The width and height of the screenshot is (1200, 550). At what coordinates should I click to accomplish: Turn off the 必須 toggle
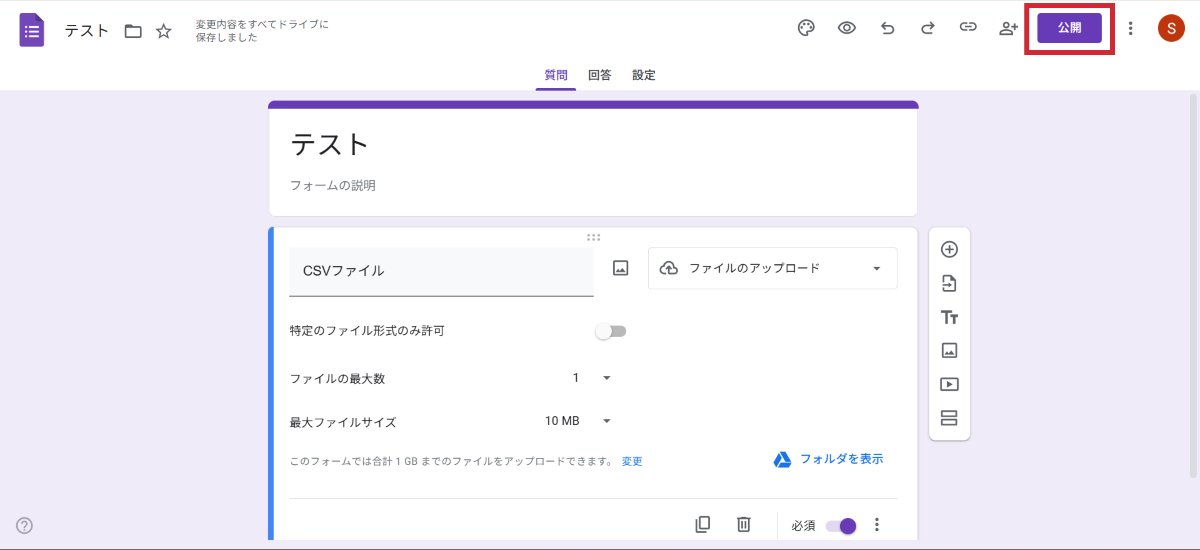point(841,526)
